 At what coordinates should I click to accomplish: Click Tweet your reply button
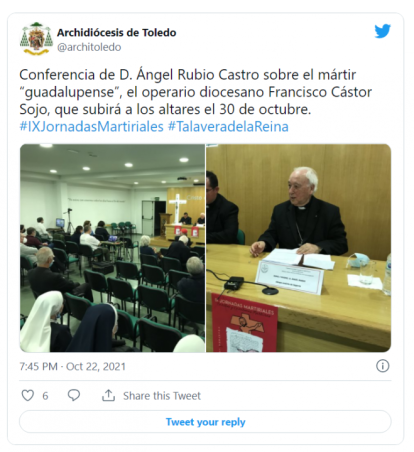pyautogui.click(x=205, y=422)
